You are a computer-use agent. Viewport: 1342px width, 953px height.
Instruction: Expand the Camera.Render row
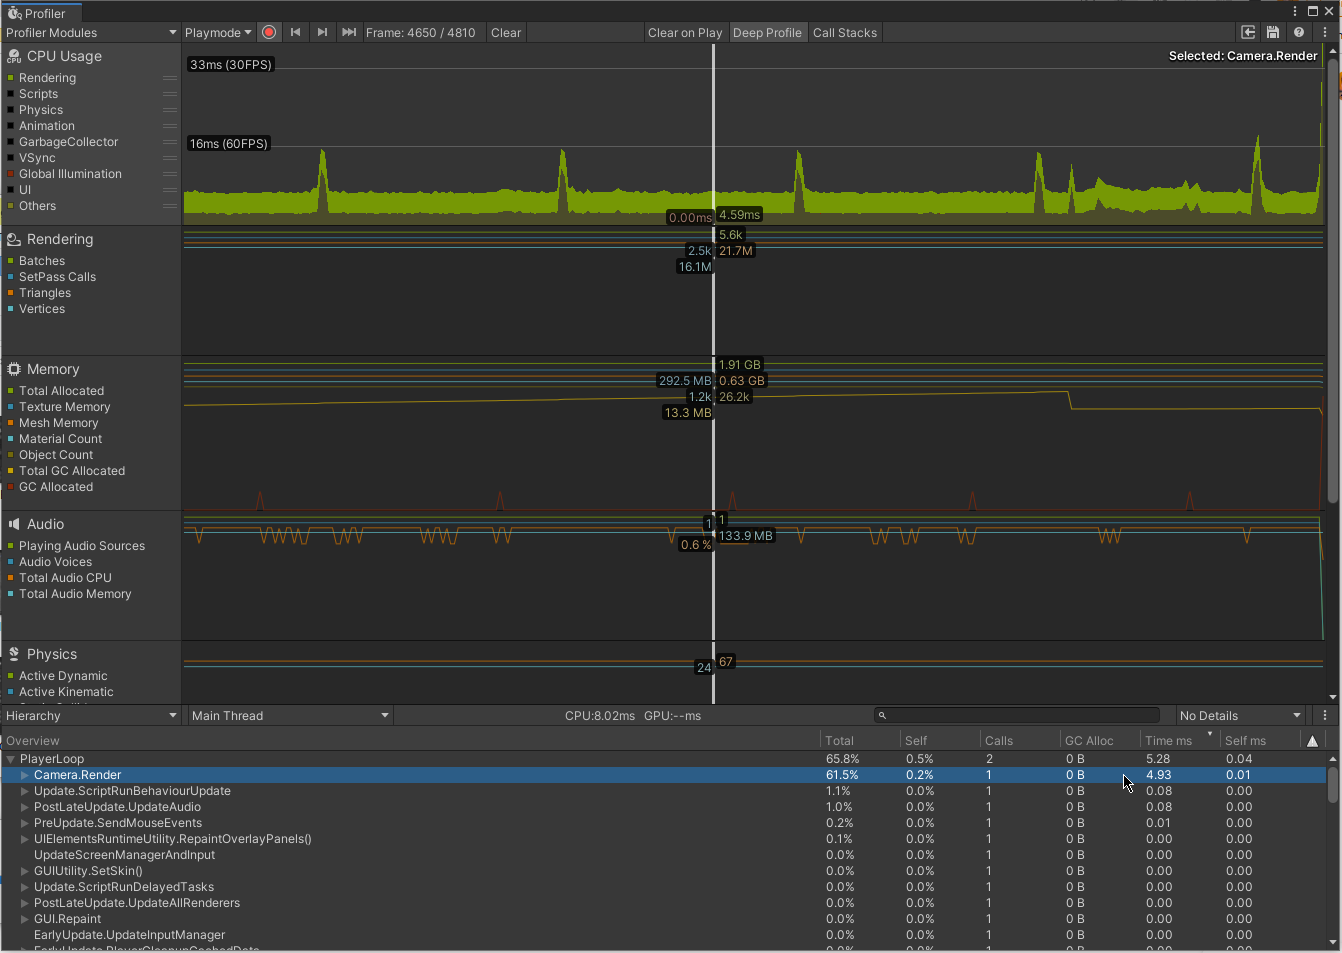pos(25,775)
